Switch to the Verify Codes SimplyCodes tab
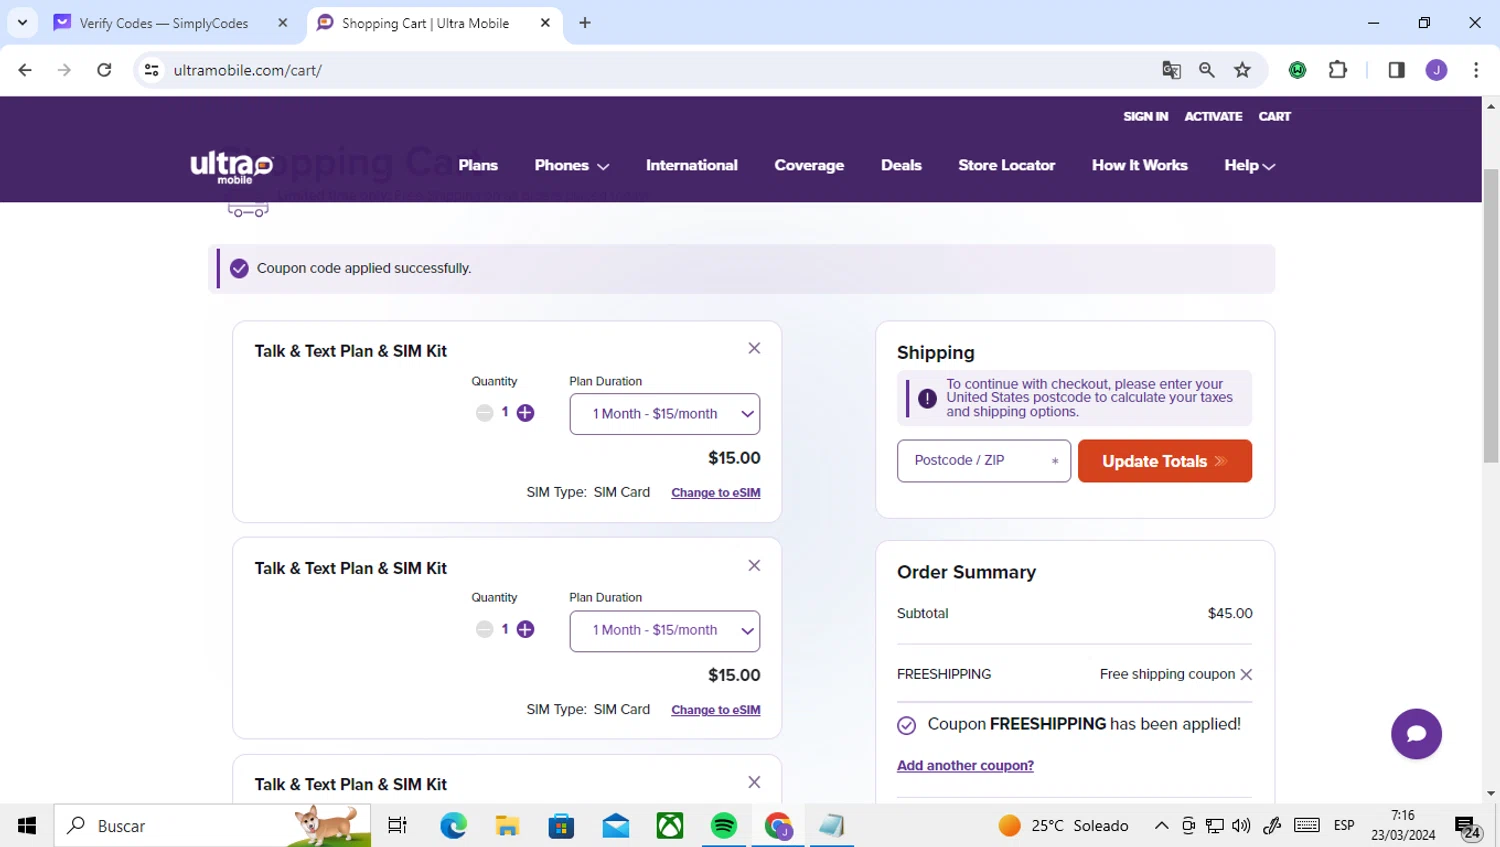 (163, 23)
